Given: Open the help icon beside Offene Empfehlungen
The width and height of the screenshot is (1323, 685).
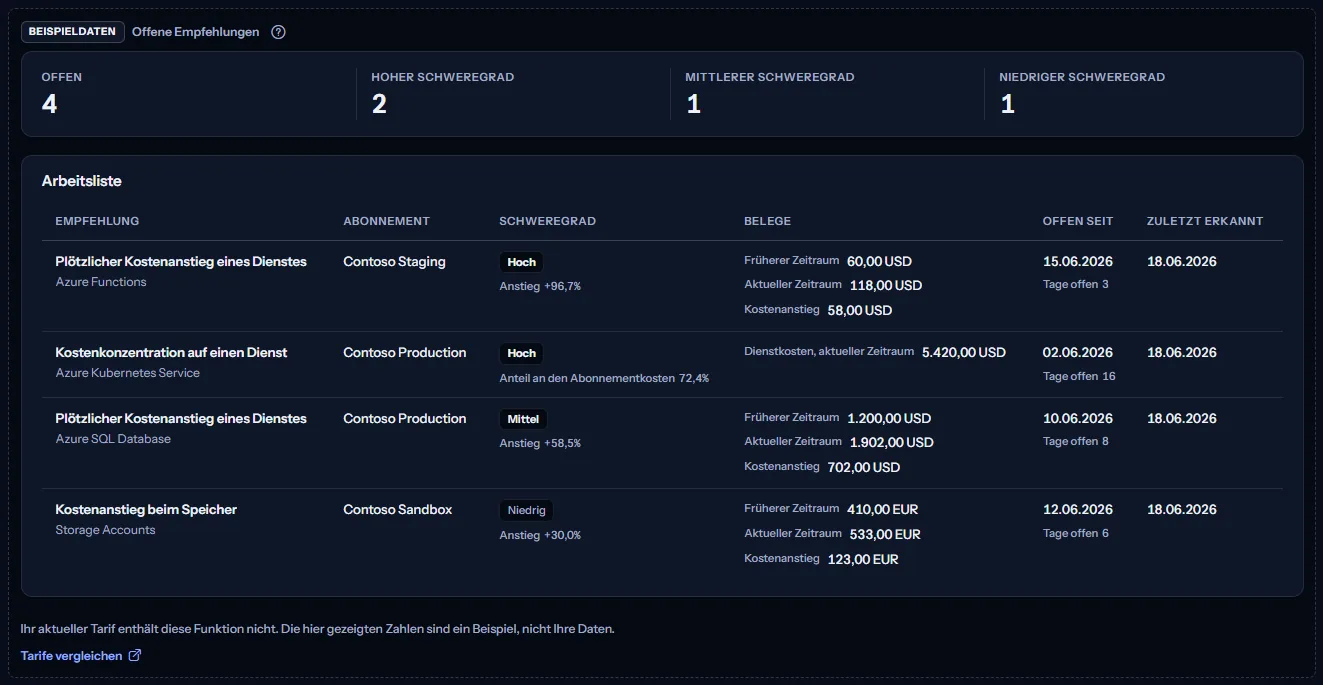Looking at the screenshot, I should (279, 32).
